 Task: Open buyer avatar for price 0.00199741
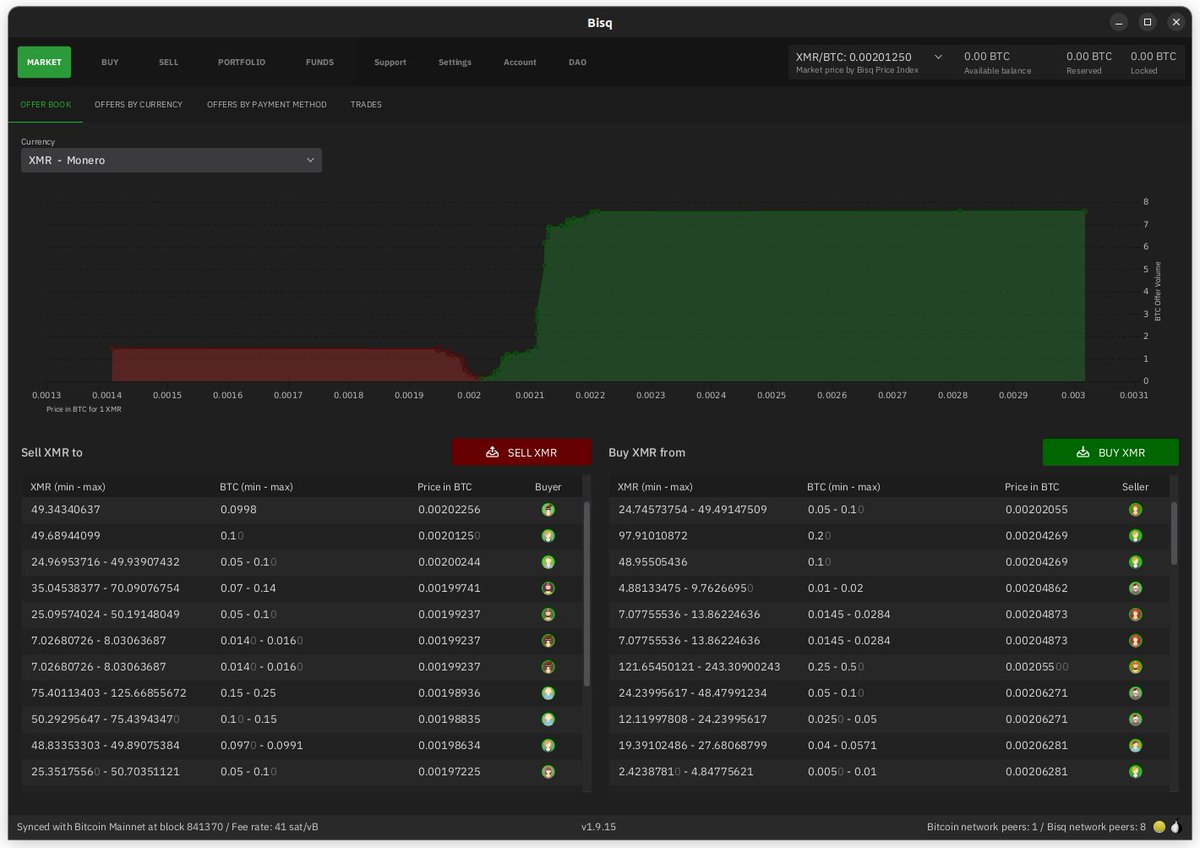[548, 588]
